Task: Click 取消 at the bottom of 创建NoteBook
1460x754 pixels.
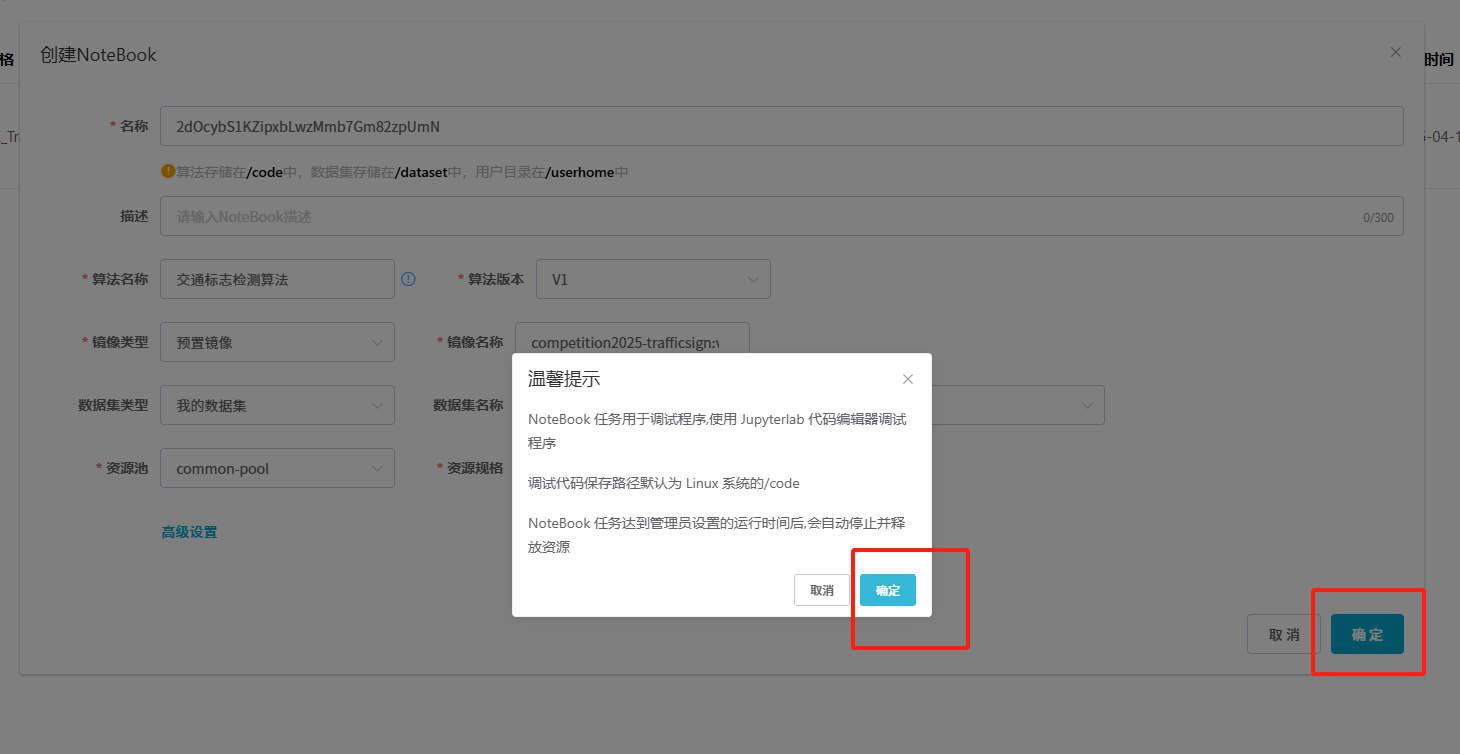Action: pos(1283,634)
